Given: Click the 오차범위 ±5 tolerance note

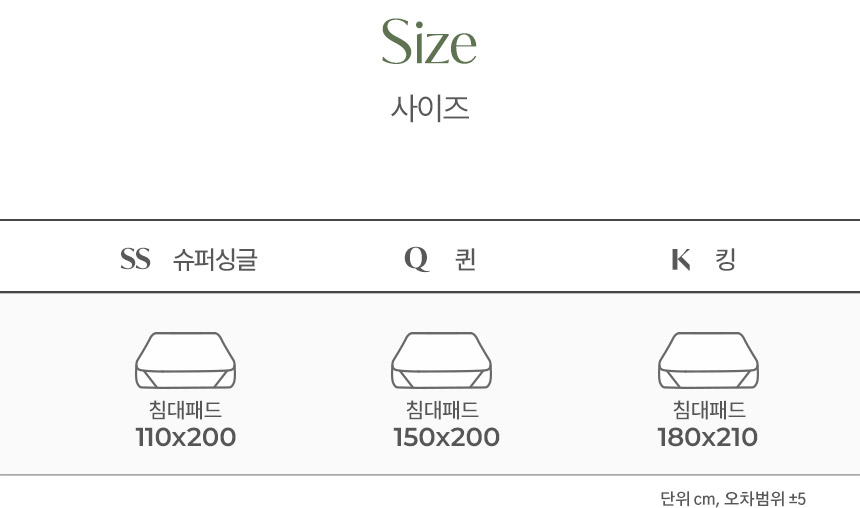Looking at the screenshot, I should pos(765,499).
